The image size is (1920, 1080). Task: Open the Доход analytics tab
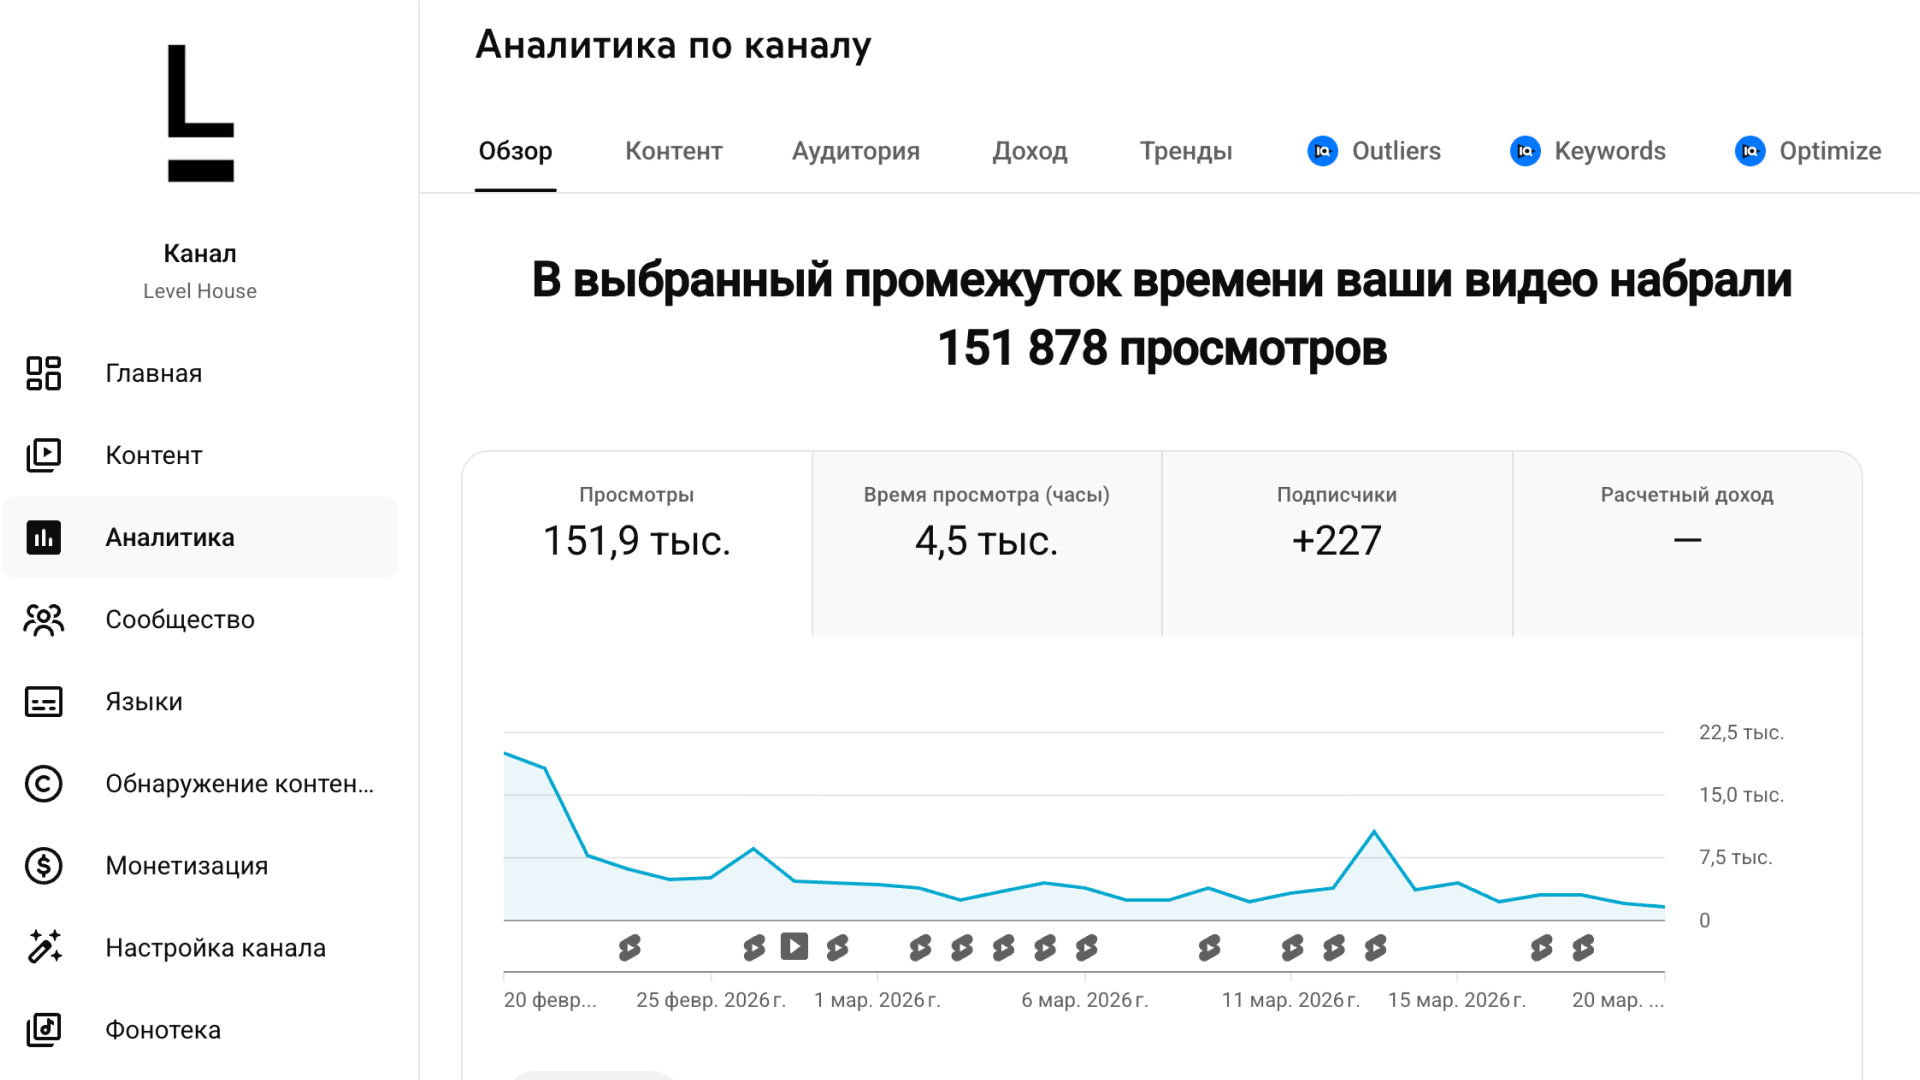point(1029,151)
